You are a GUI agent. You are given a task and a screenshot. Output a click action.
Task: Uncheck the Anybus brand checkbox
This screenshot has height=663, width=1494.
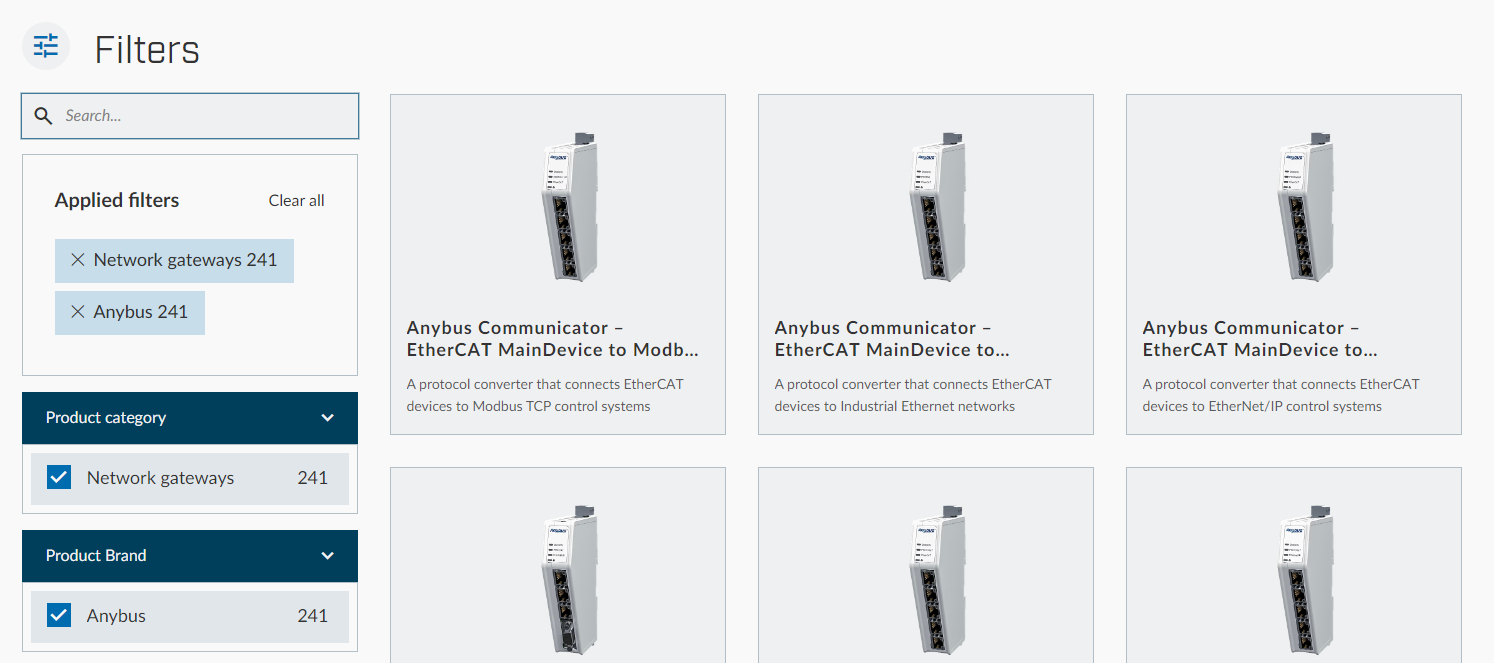[59, 616]
